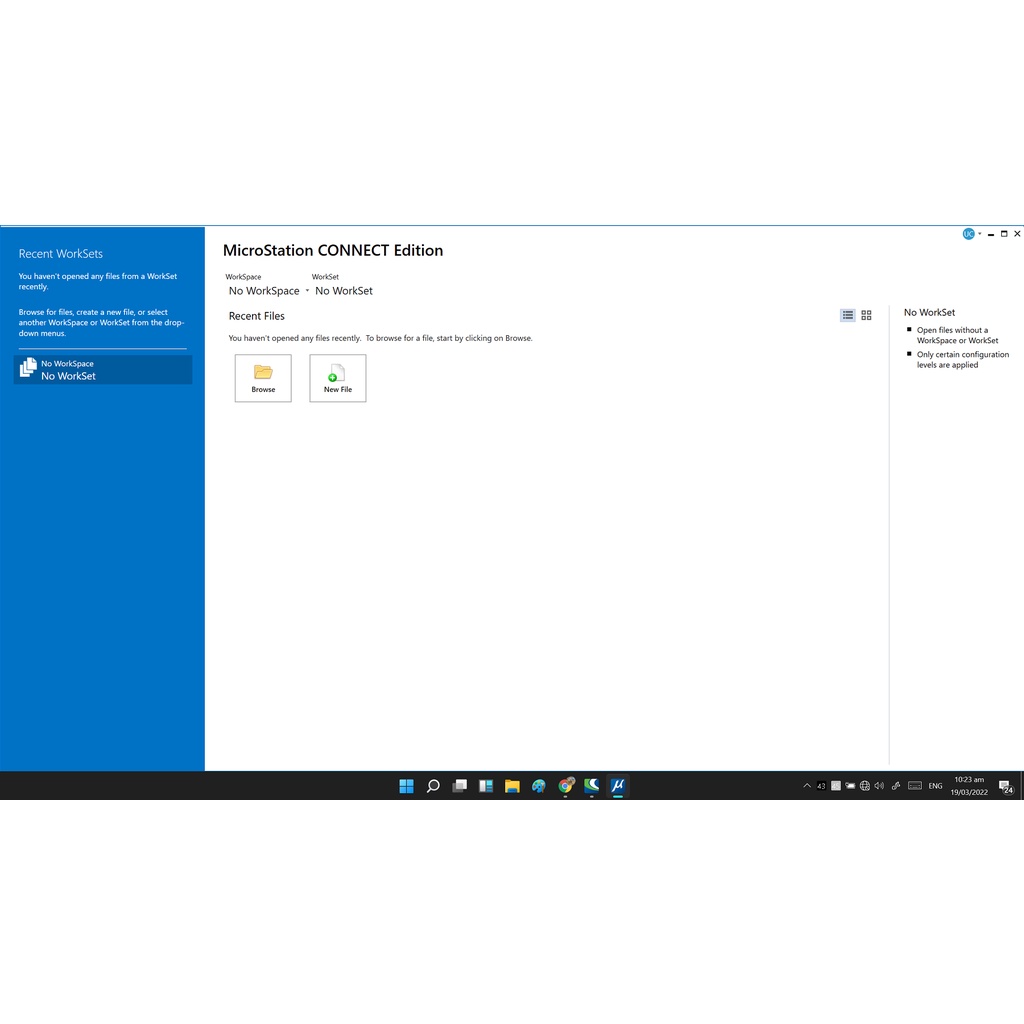Expand the user account dropdown arrow
Viewport: 1024px width, 1024px height.
click(980, 234)
